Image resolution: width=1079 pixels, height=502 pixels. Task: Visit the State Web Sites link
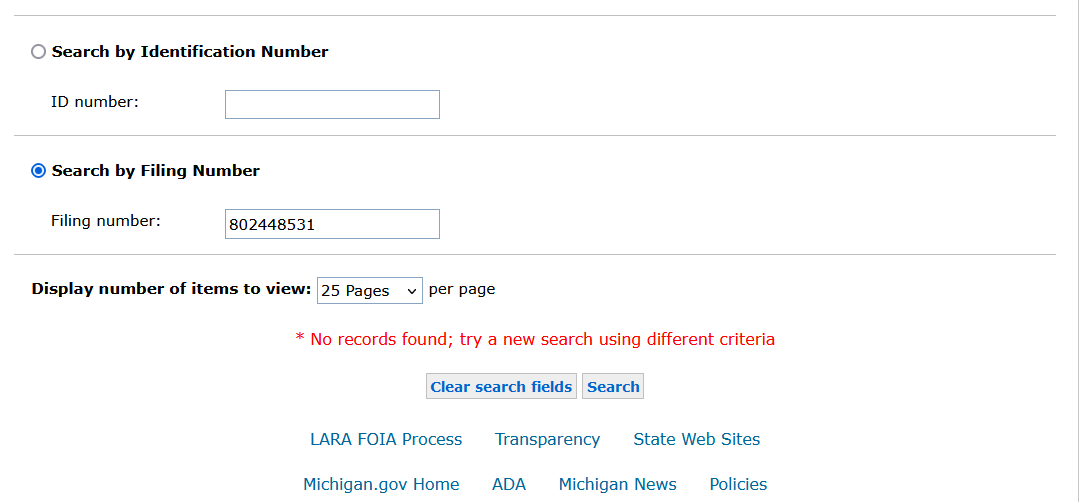click(x=696, y=439)
